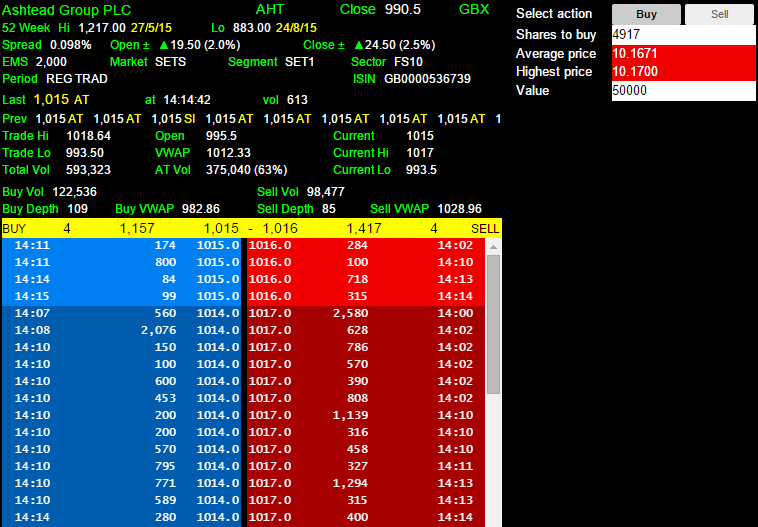Click the Average price field 10.1671
The image size is (758, 527).
tap(683, 54)
